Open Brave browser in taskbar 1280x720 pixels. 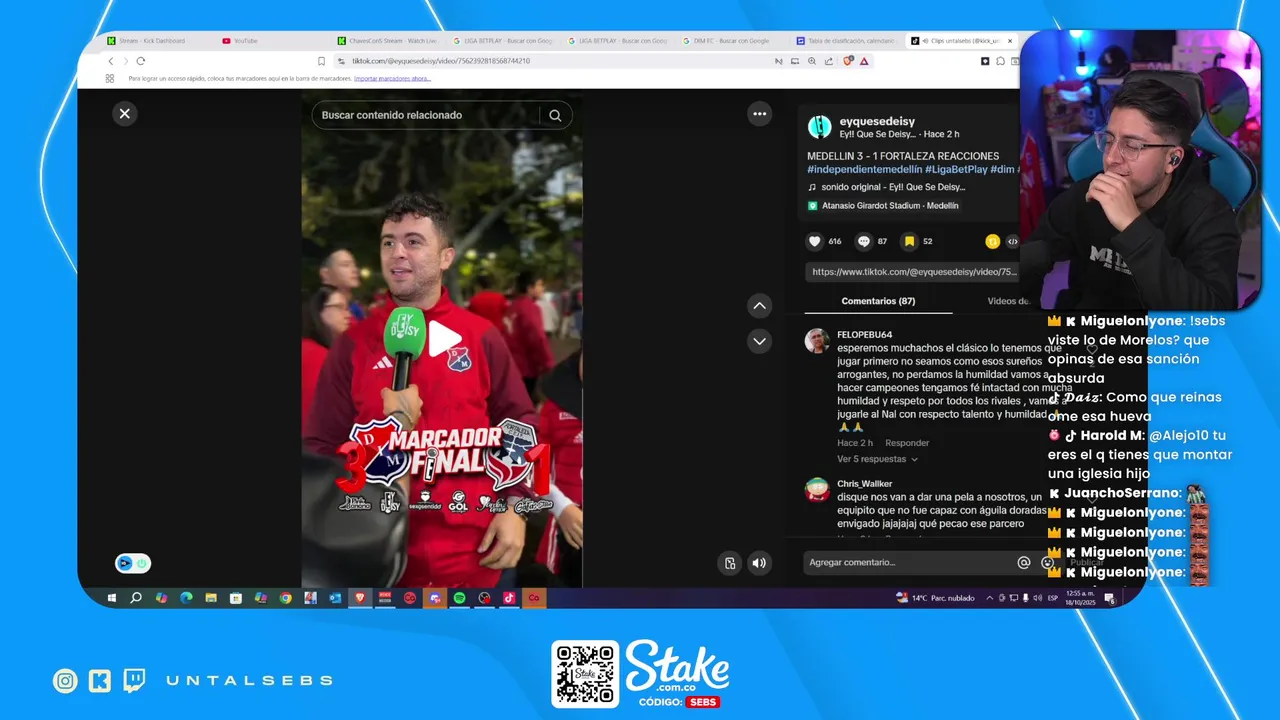tap(360, 598)
